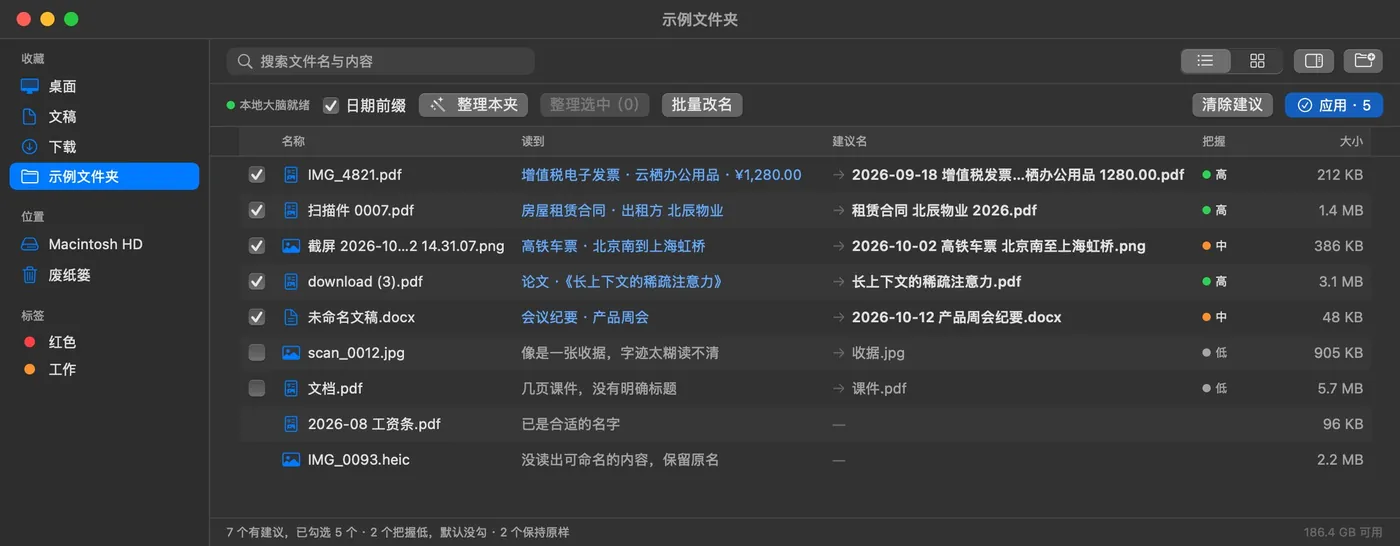Click the 截屏 png image file icon
Screen dimensions: 1400x546
(291, 246)
